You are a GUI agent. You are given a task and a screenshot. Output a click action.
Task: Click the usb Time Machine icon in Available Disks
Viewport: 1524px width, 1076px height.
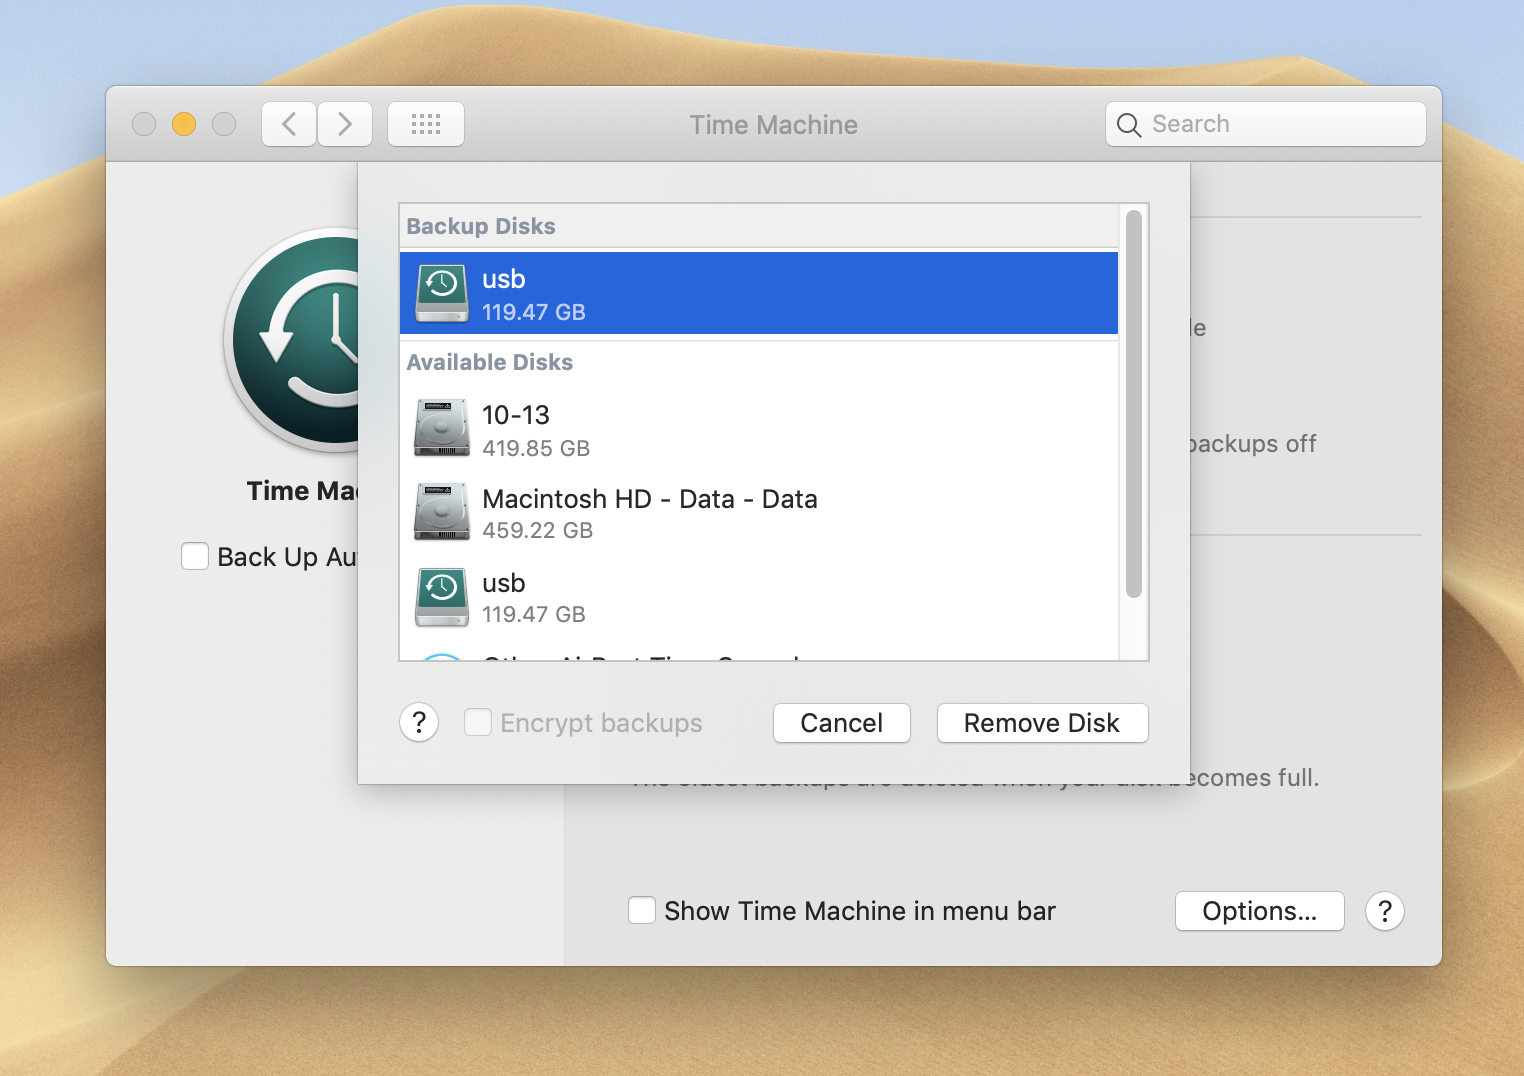point(442,597)
